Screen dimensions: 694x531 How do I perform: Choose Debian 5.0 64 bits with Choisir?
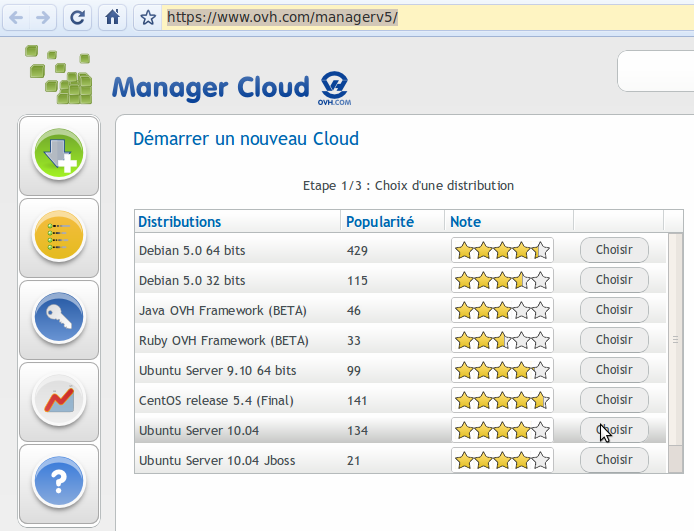coord(614,250)
